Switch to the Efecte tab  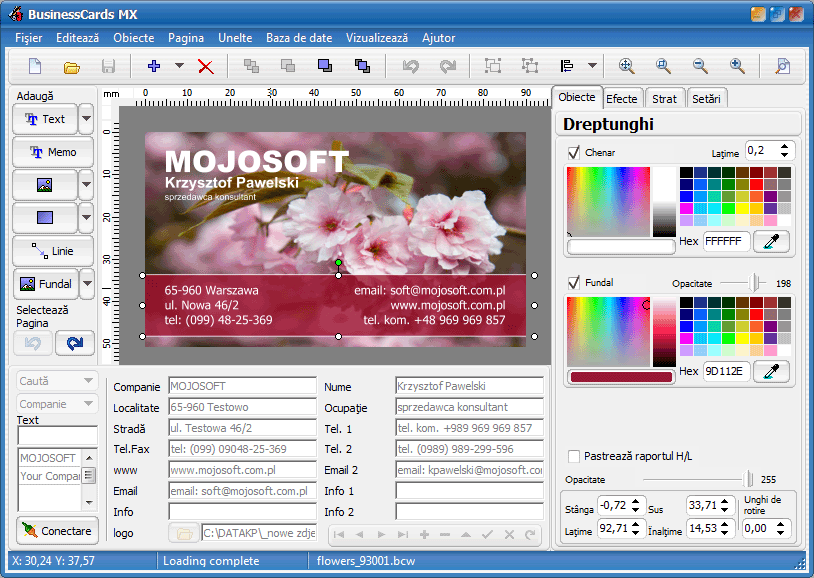[622, 99]
